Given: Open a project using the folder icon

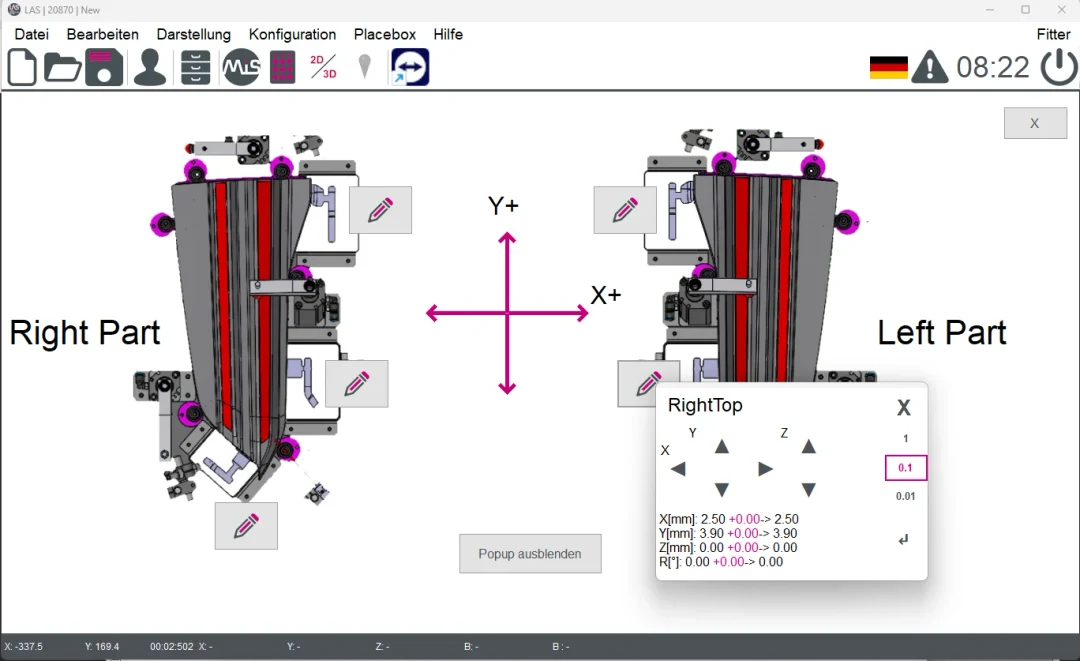Looking at the screenshot, I should pos(62,66).
